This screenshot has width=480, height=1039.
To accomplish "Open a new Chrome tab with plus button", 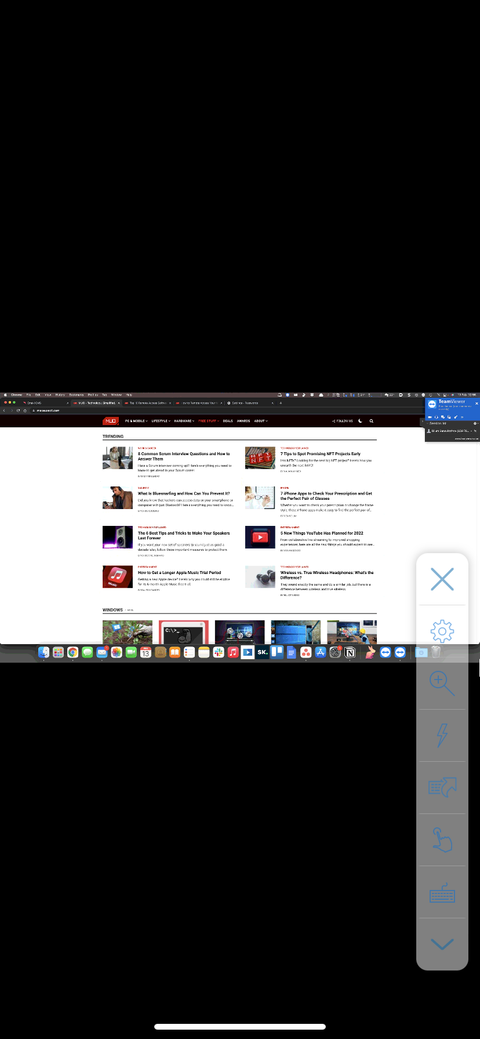I will (x=280, y=403).
